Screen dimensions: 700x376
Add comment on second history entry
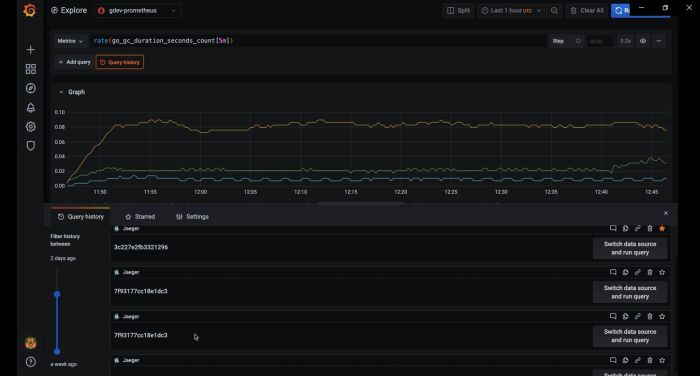coord(613,272)
